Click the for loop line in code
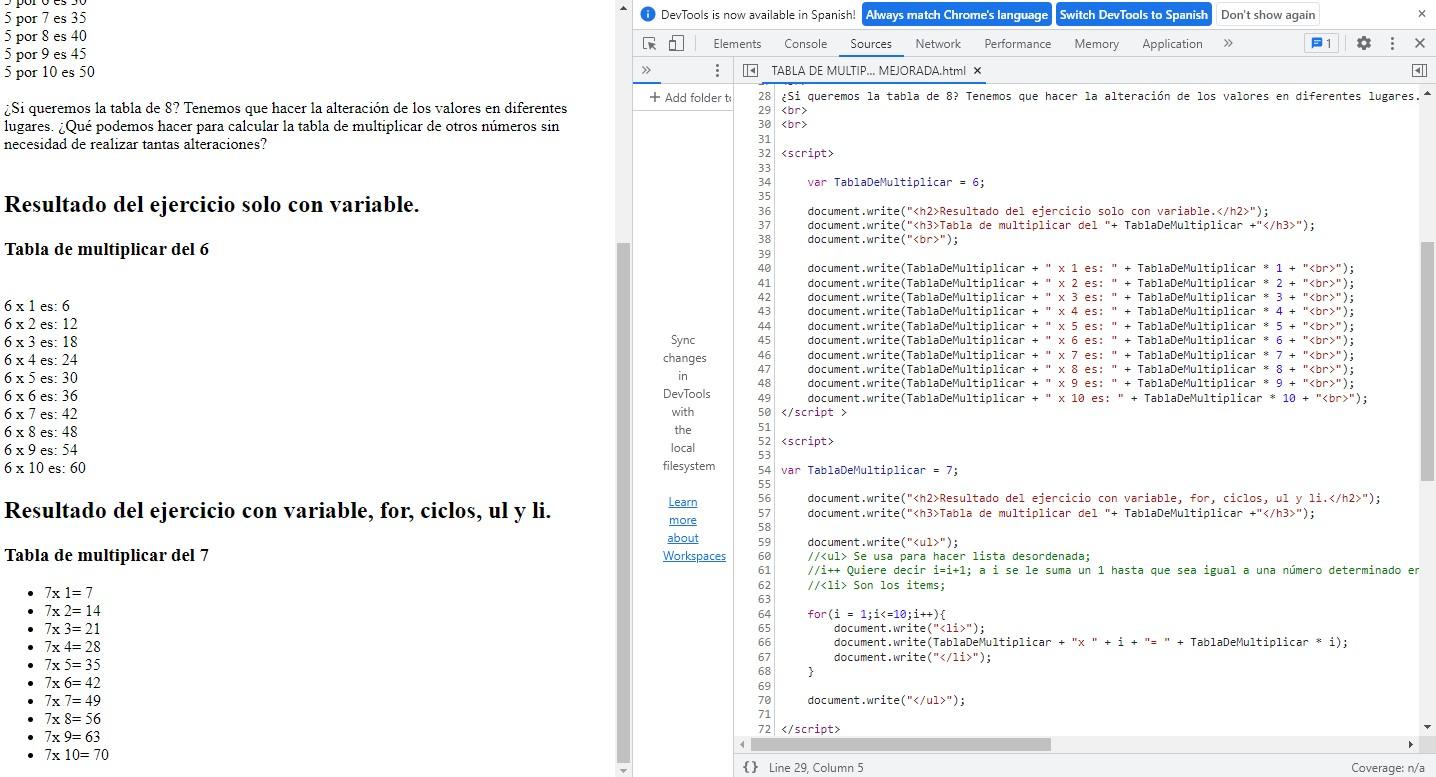The width and height of the screenshot is (1436, 777). pos(876,614)
